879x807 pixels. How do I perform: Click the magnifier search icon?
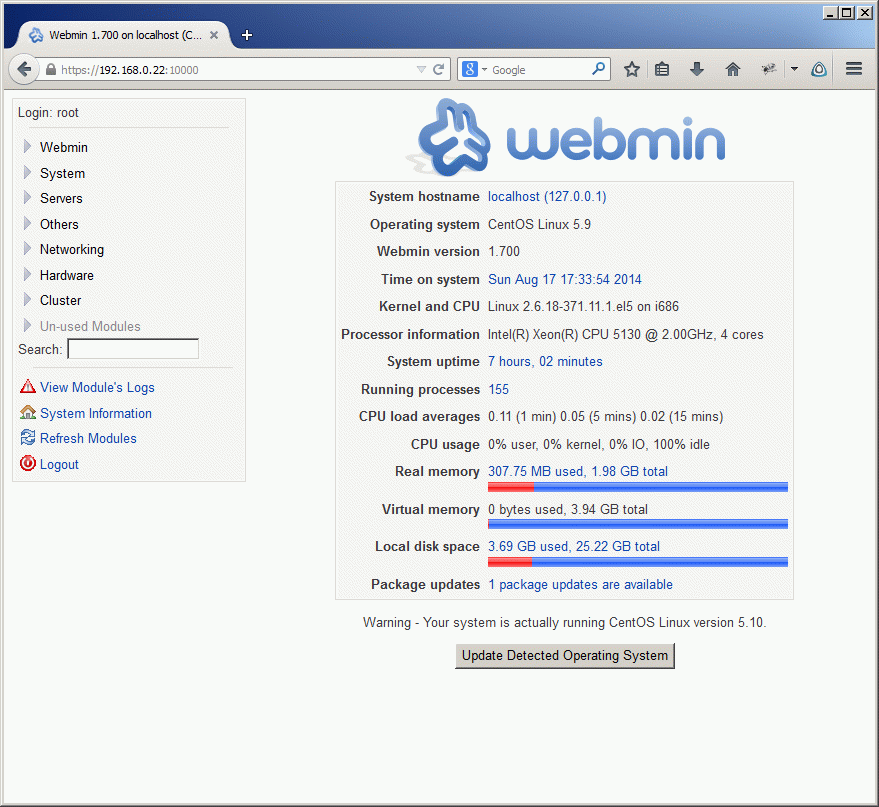pyautogui.click(x=598, y=69)
